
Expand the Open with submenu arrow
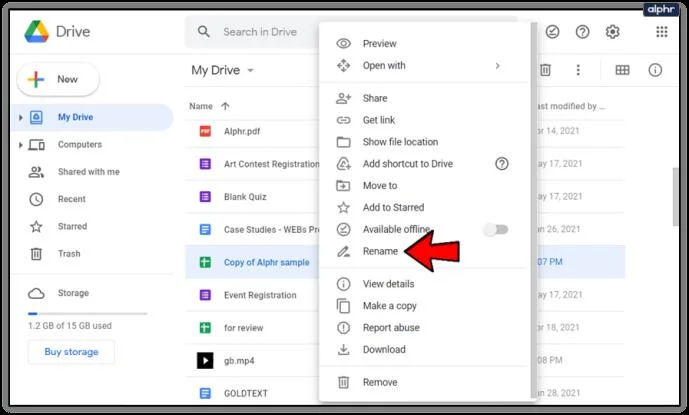pyautogui.click(x=497, y=66)
